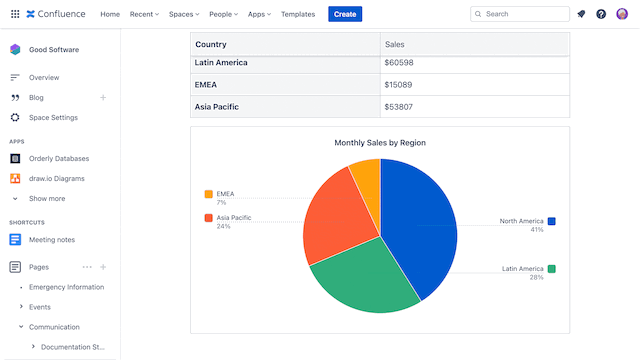
Task: Create a page with Pages plus icon
Action: pyautogui.click(x=103, y=267)
